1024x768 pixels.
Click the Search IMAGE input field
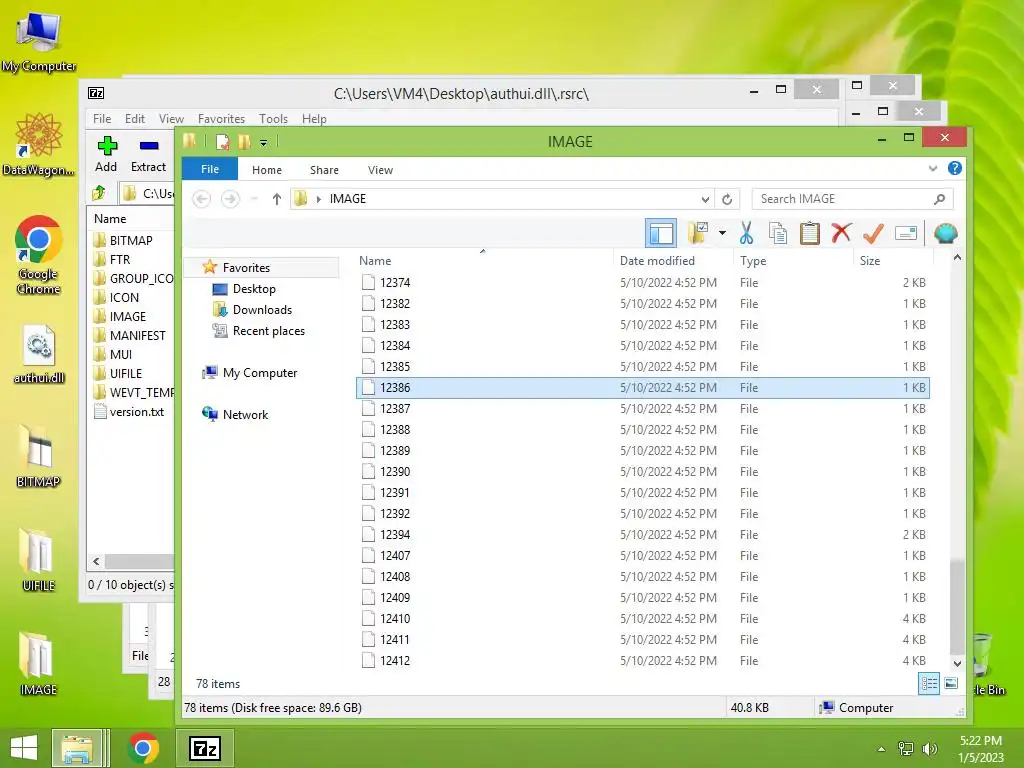852,199
